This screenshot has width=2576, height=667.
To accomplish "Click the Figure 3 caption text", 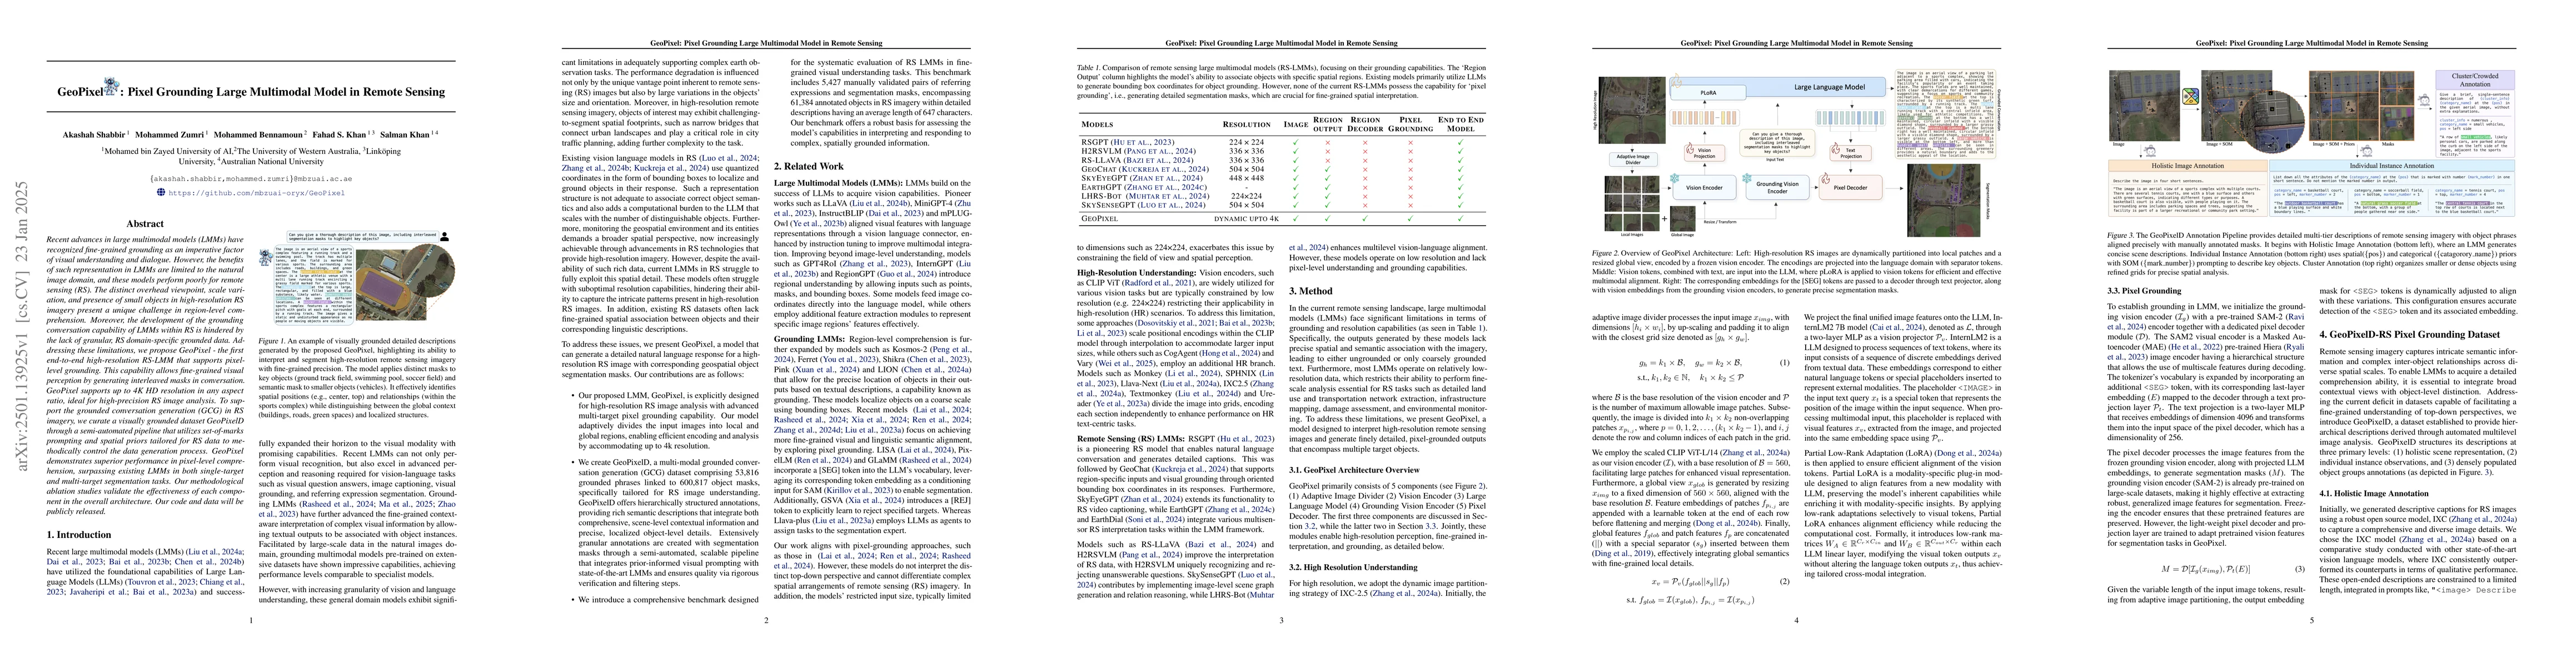I will pyautogui.click(x=2311, y=255).
